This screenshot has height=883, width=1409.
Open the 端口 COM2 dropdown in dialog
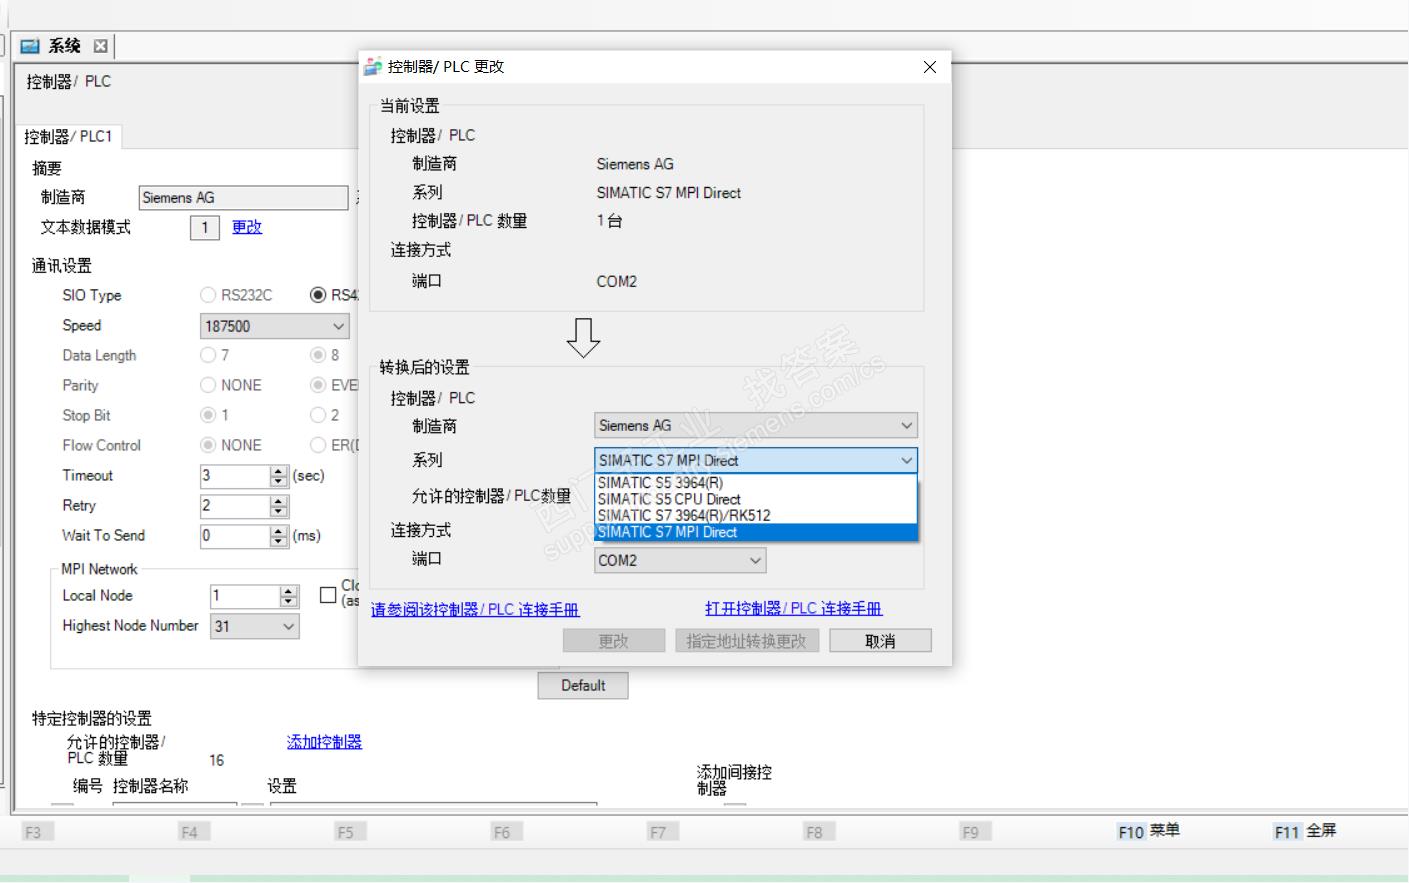click(680, 561)
